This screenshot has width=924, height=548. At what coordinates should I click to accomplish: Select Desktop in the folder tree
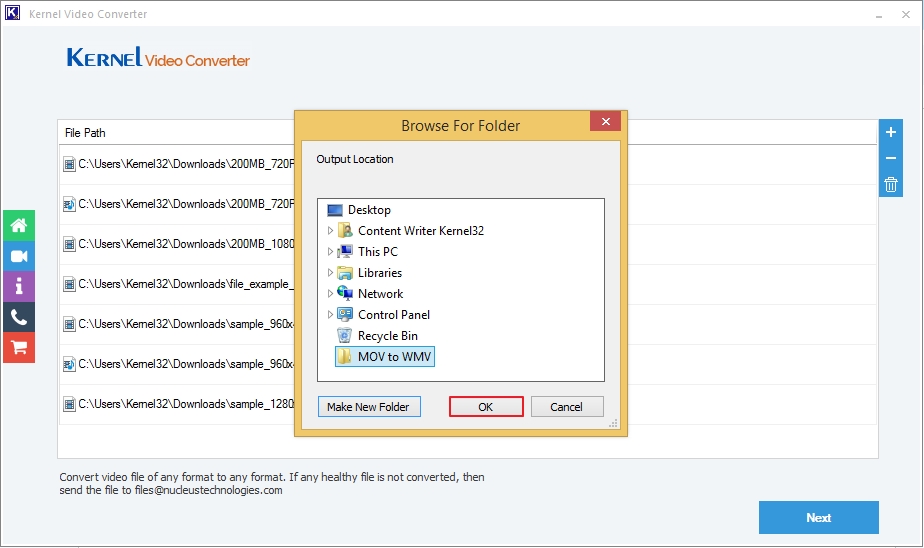pyautogui.click(x=369, y=210)
